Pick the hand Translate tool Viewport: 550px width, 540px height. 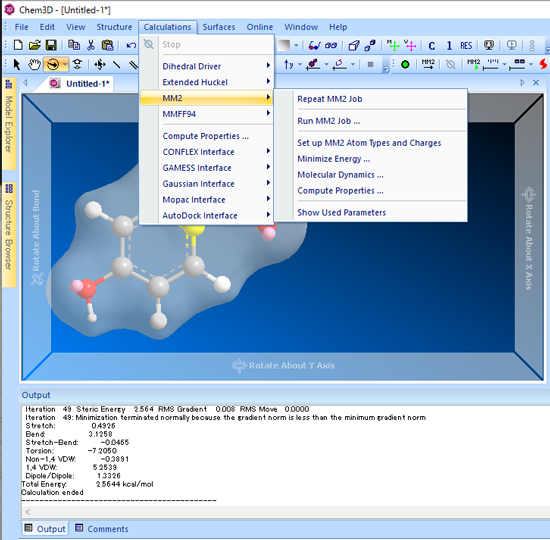click(34, 65)
